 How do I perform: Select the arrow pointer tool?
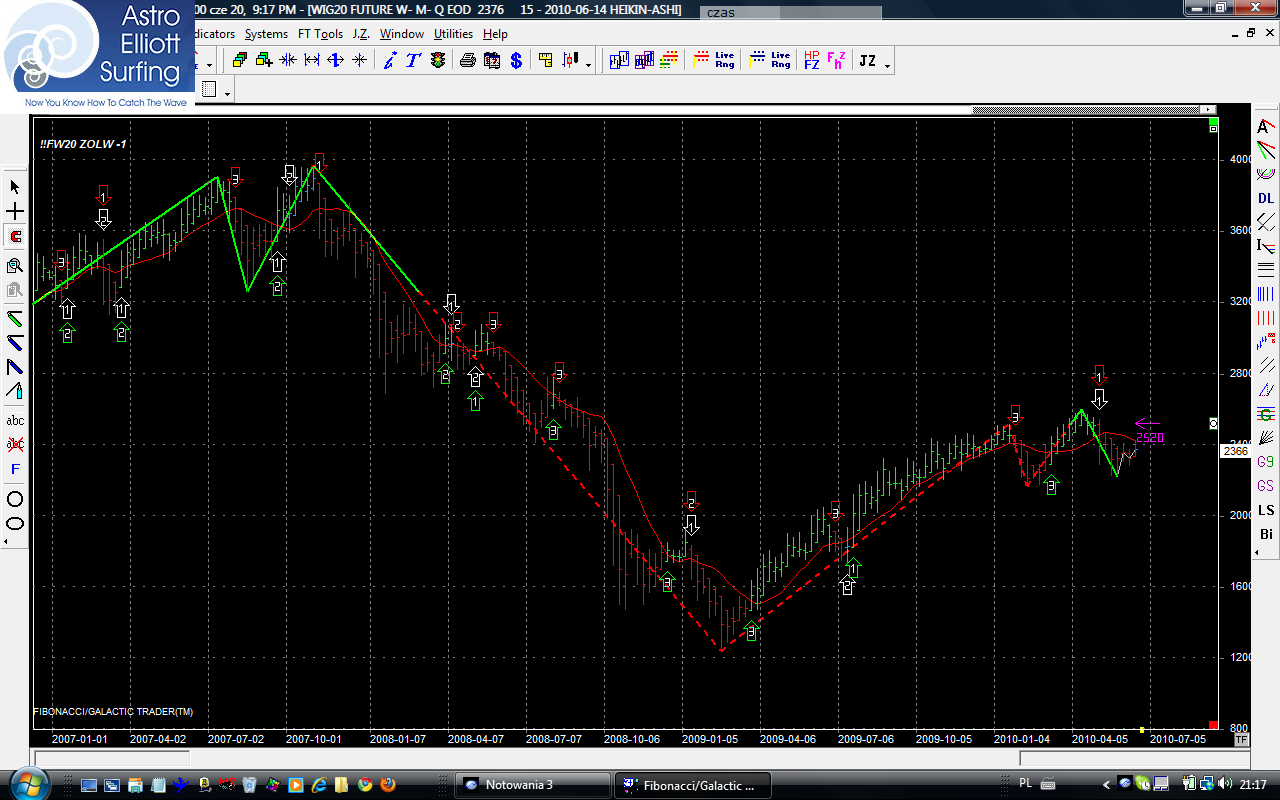click(x=15, y=187)
